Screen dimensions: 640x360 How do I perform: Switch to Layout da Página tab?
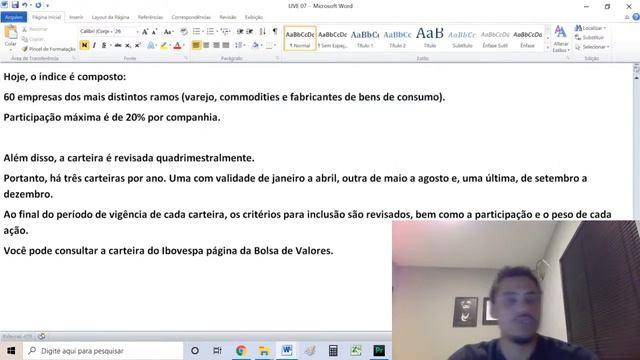click(x=110, y=17)
